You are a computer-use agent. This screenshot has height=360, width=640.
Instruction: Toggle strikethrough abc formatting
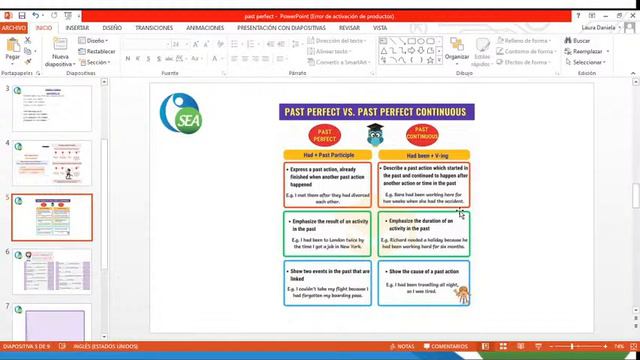click(169, 59)
